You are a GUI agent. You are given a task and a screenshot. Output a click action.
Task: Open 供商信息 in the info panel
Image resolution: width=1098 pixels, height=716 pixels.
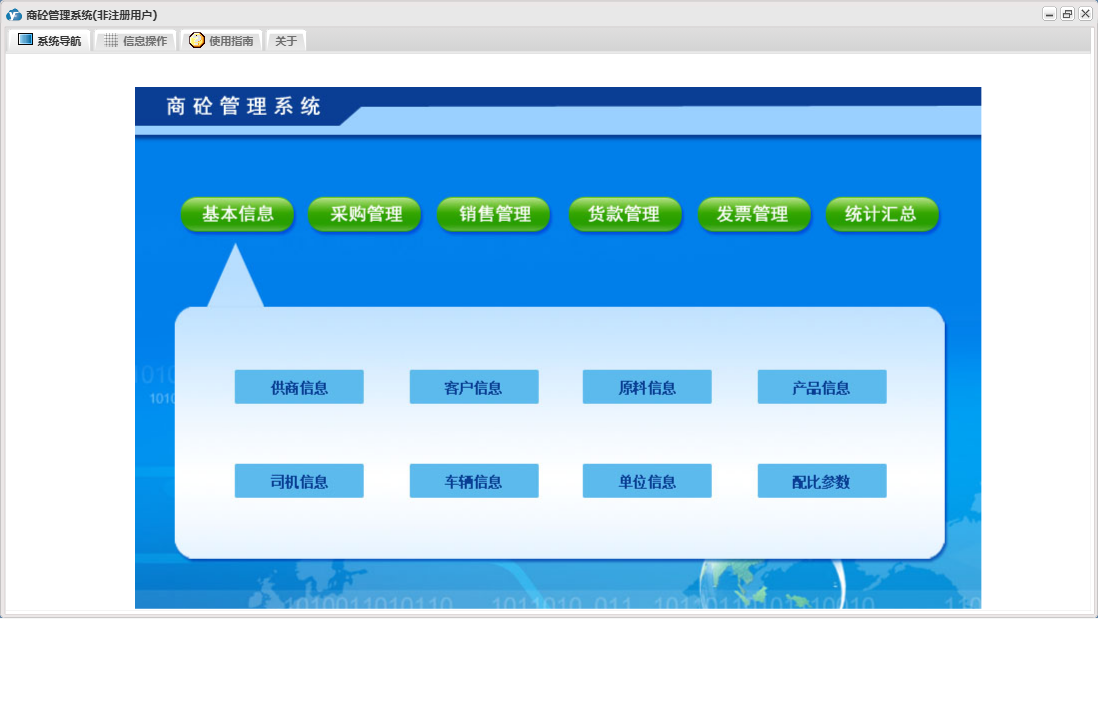299,387
